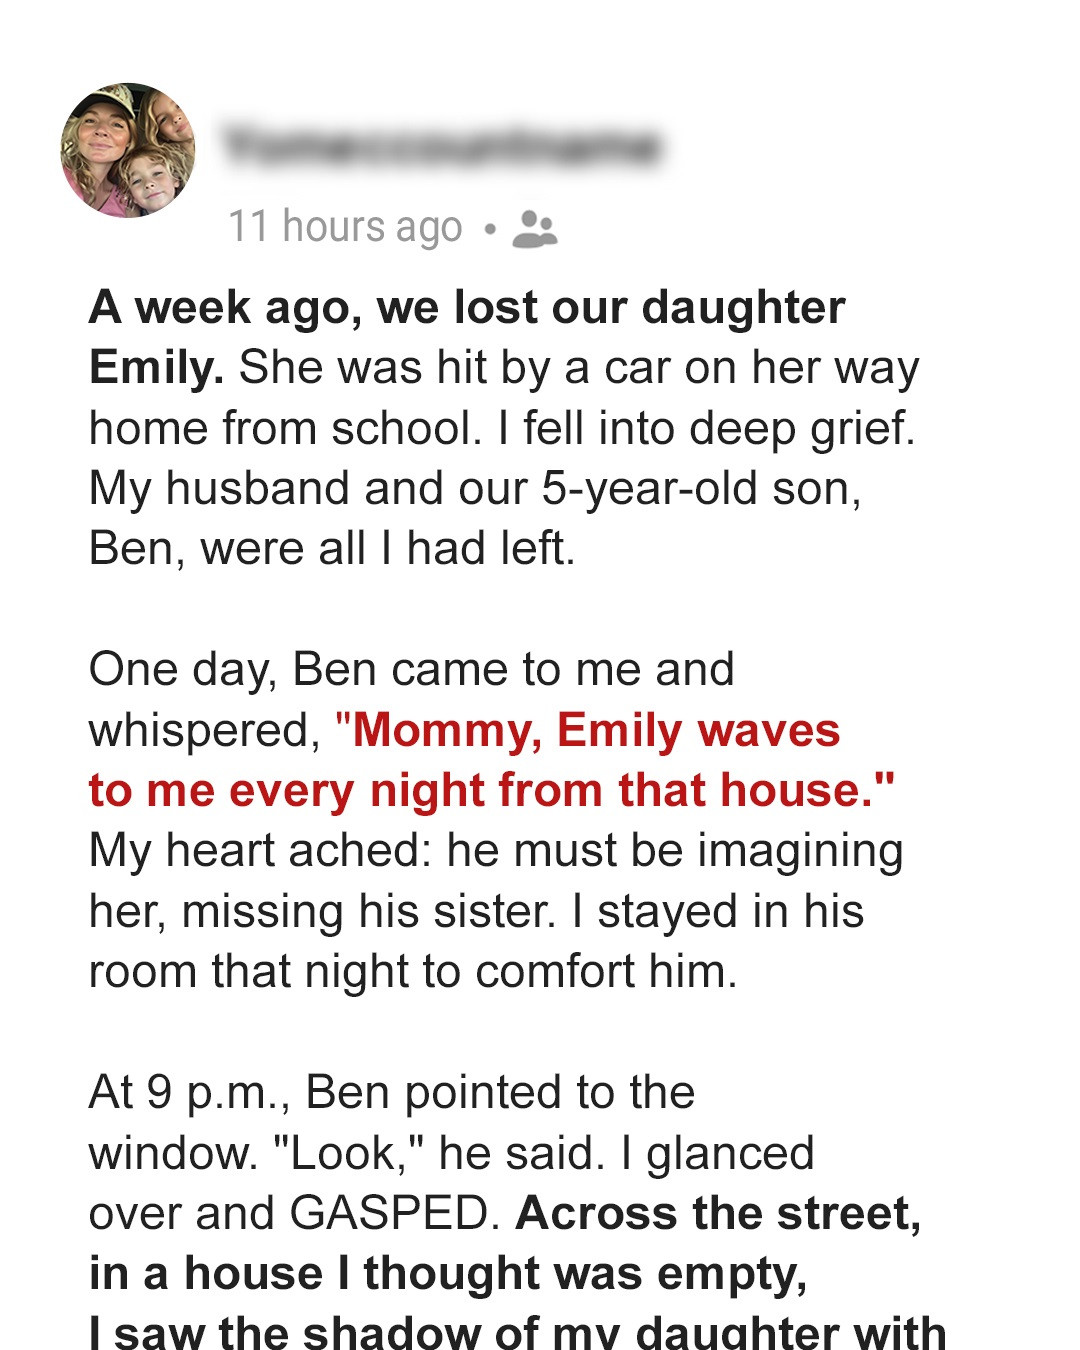
Task: Click the cut-off "I saw the shadow" line
Action: 517,1332
